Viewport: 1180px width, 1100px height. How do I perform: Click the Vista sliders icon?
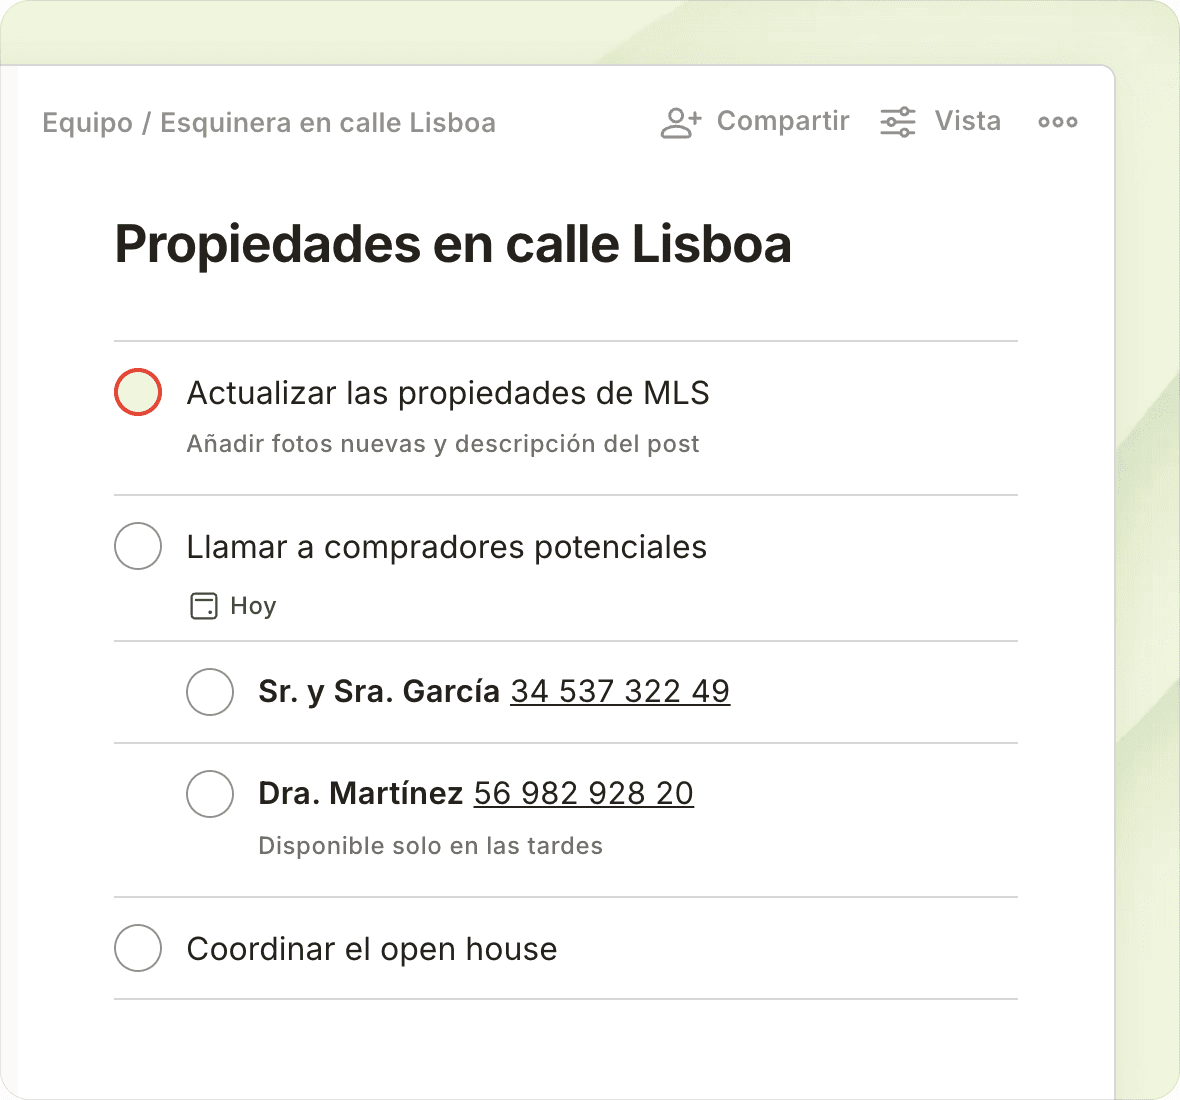[897, 122]
